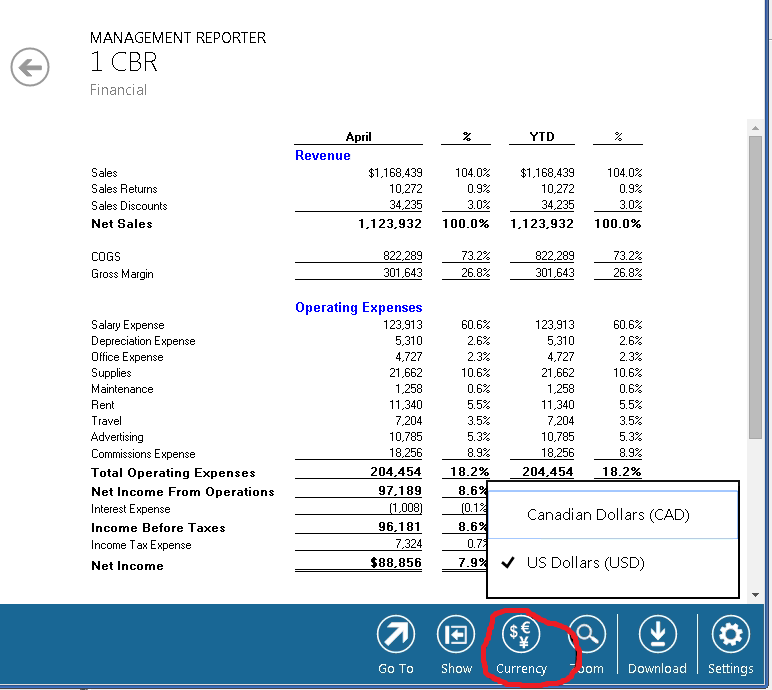Click YTD Total Operating Expenses 204,454
Image resolution: width=772 pixels, height=690 pixels.
(x=547, y=472)
